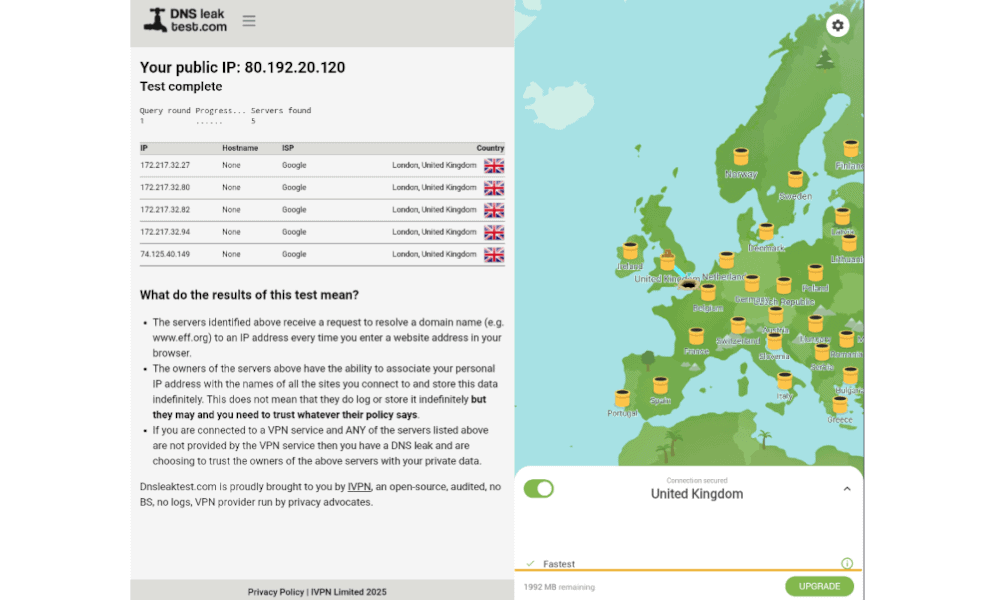Image resolution: width=1000 pixels, height=600 pixels.
Task: Select the Greece tunnel on the map
Action: [839, 405]
